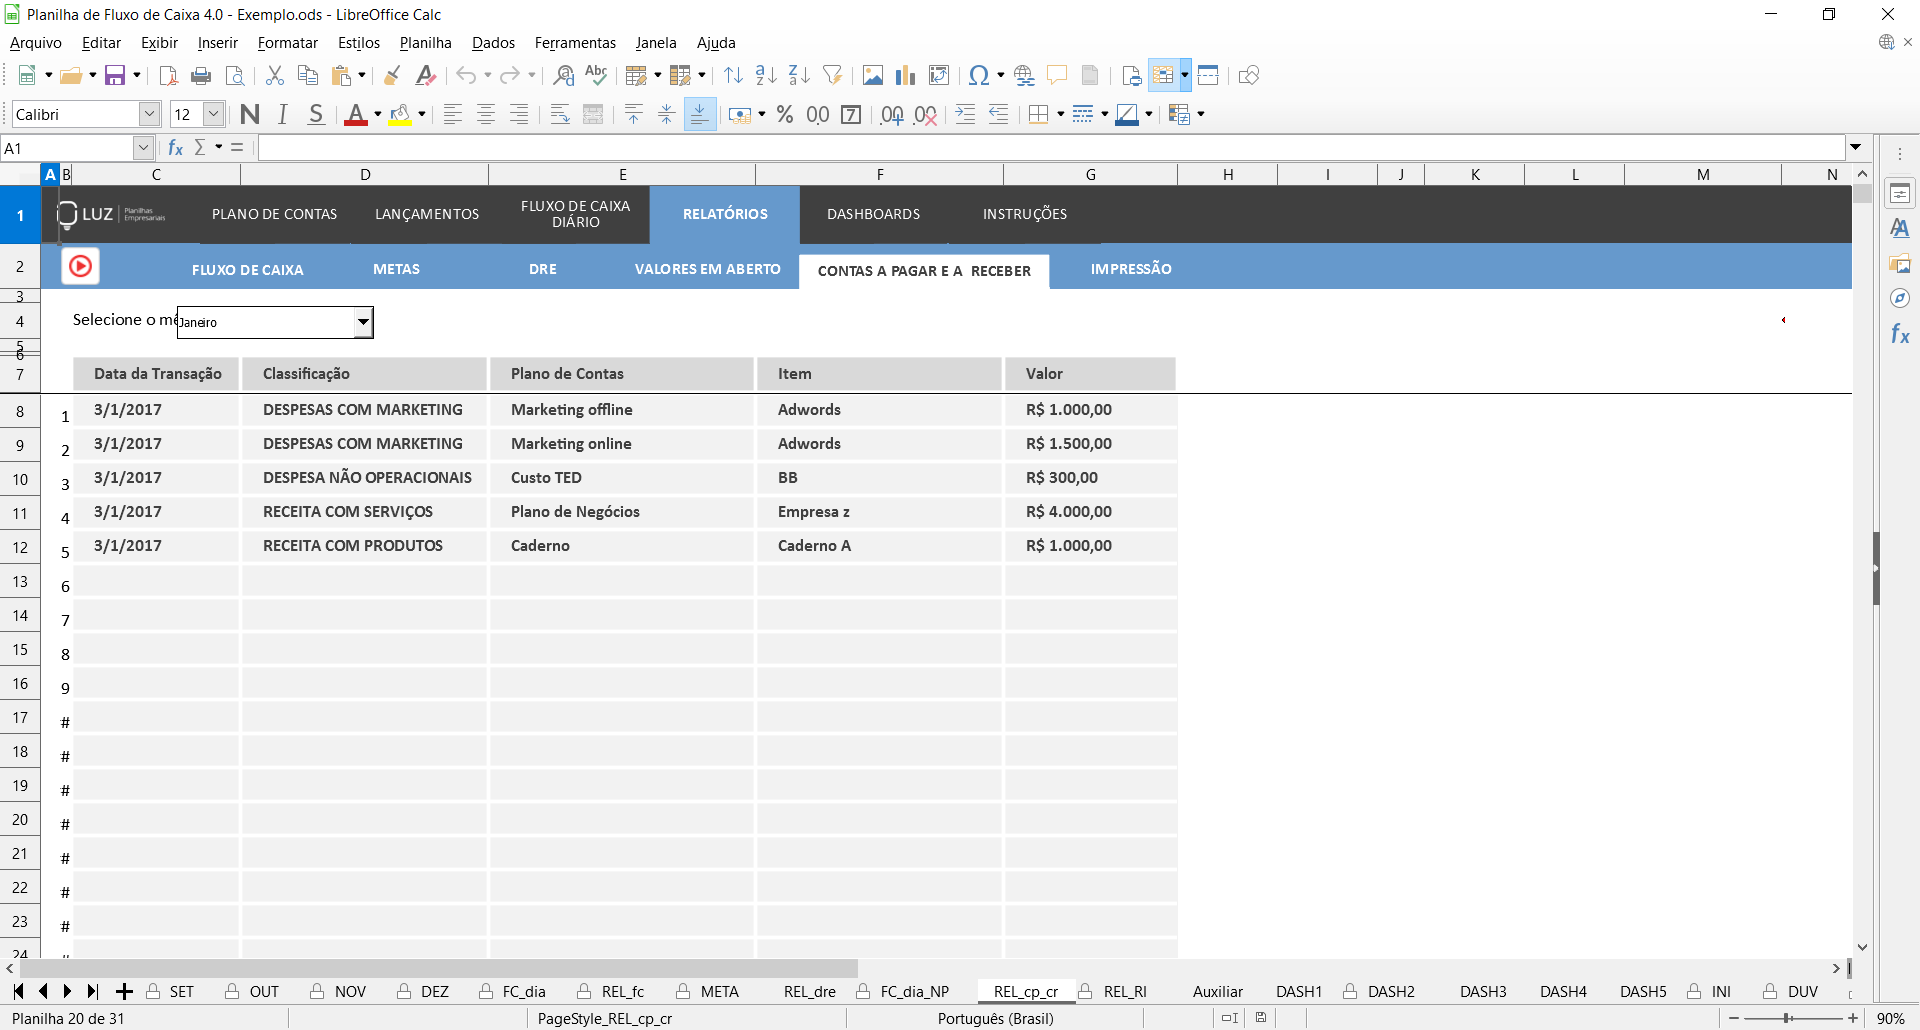The width and height of the screenshot is (1920, 1030).
Task: Click the Clone Formatting paintbrush icon
Action: [392, 76]
